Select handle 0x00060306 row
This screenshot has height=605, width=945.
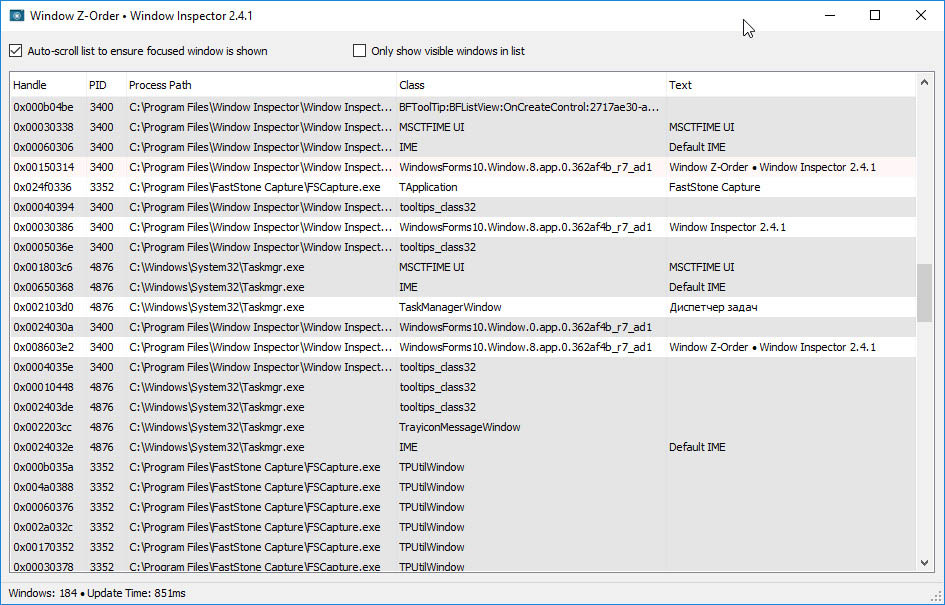pos(463,147)
